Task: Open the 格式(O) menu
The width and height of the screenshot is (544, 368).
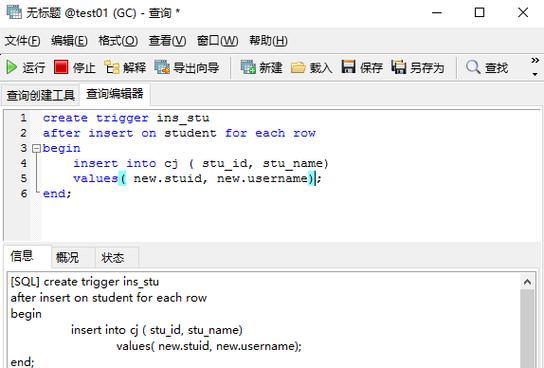Action: click(x=118, y=41)
